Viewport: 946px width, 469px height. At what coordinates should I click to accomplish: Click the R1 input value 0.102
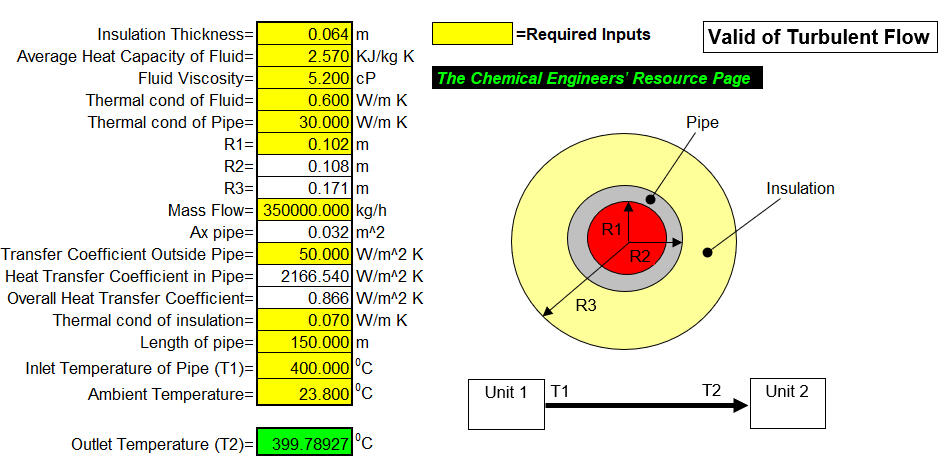(304, 144)
